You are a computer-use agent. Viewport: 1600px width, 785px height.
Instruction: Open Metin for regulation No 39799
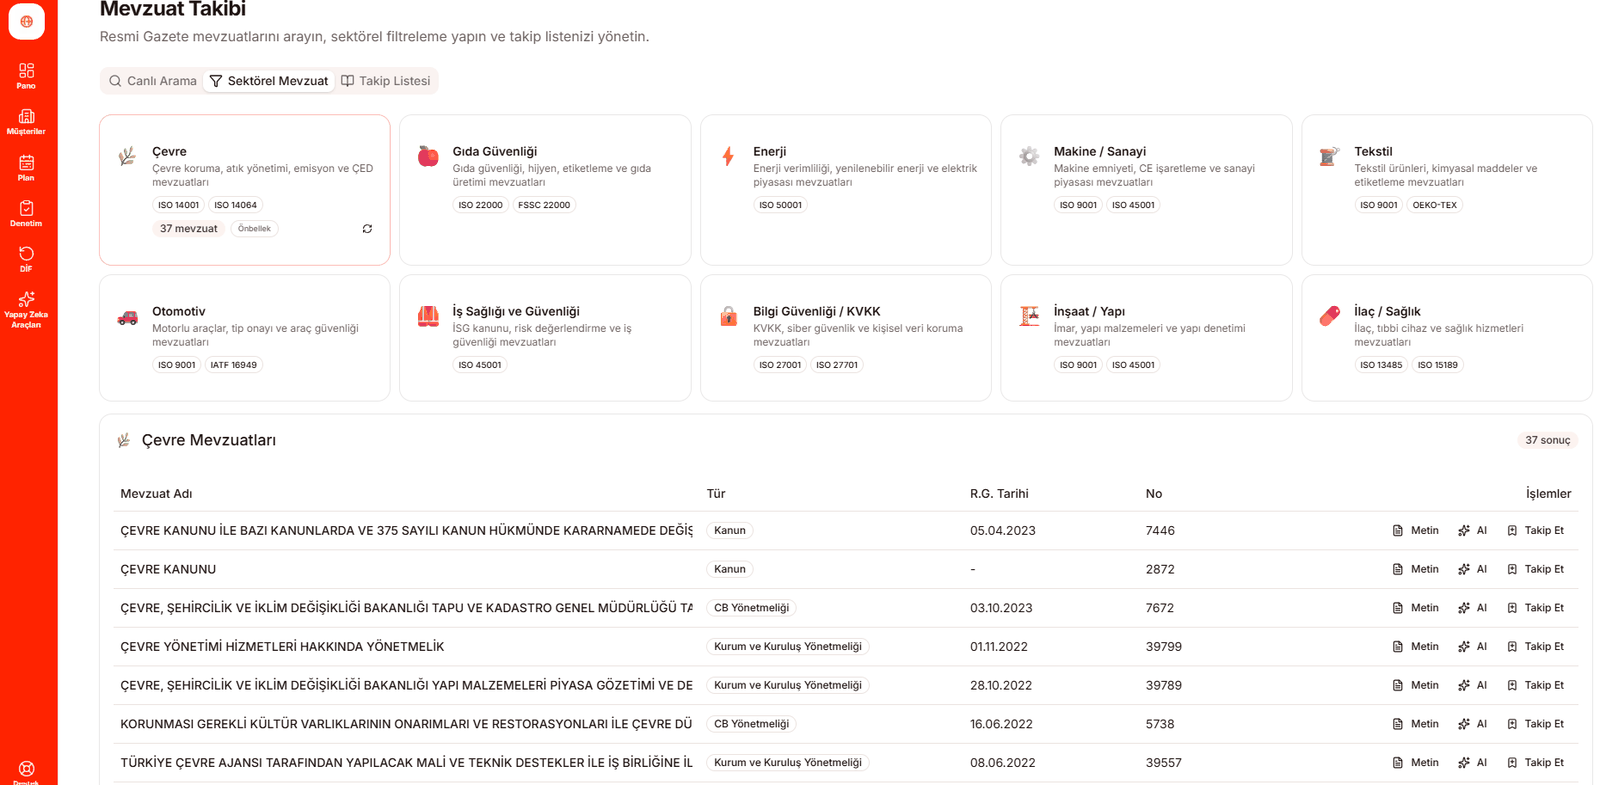pyautogui.click(x=1415, y=647)
